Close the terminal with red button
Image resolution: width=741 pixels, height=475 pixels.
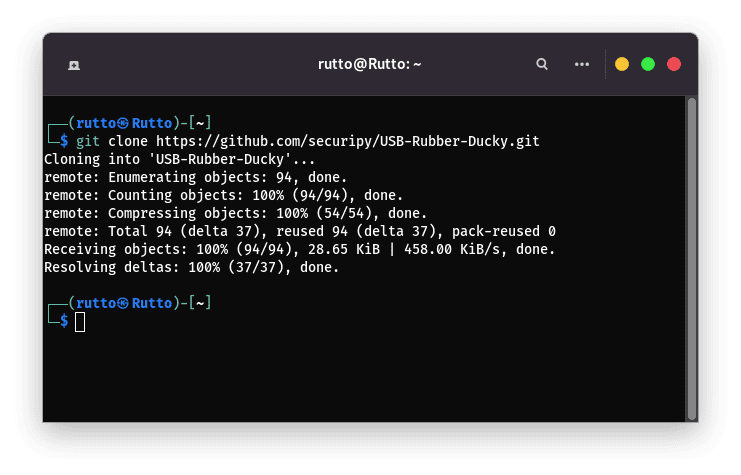674,64
